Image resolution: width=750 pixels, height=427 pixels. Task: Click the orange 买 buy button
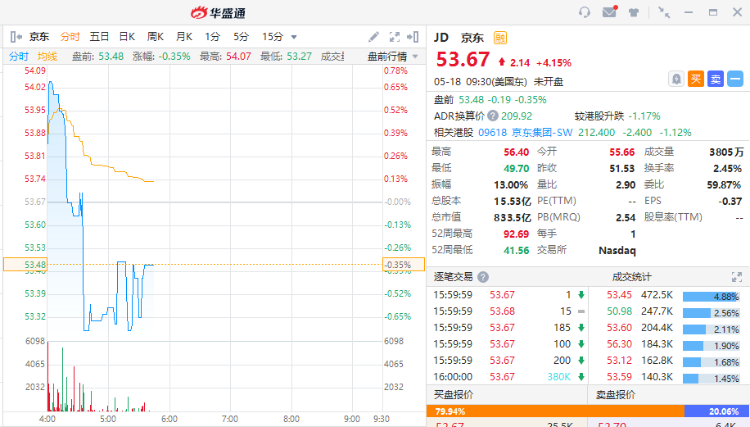[x=696, y=79]
